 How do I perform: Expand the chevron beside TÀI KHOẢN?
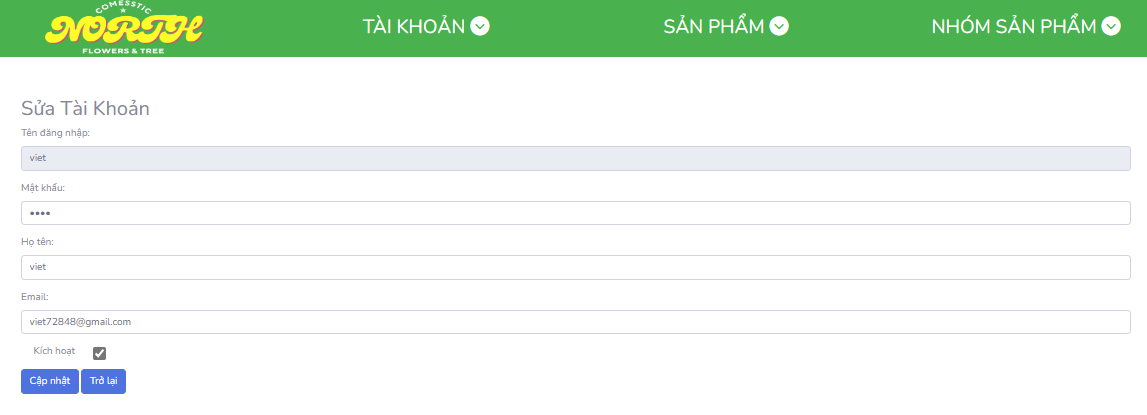(x=480, y=27)
